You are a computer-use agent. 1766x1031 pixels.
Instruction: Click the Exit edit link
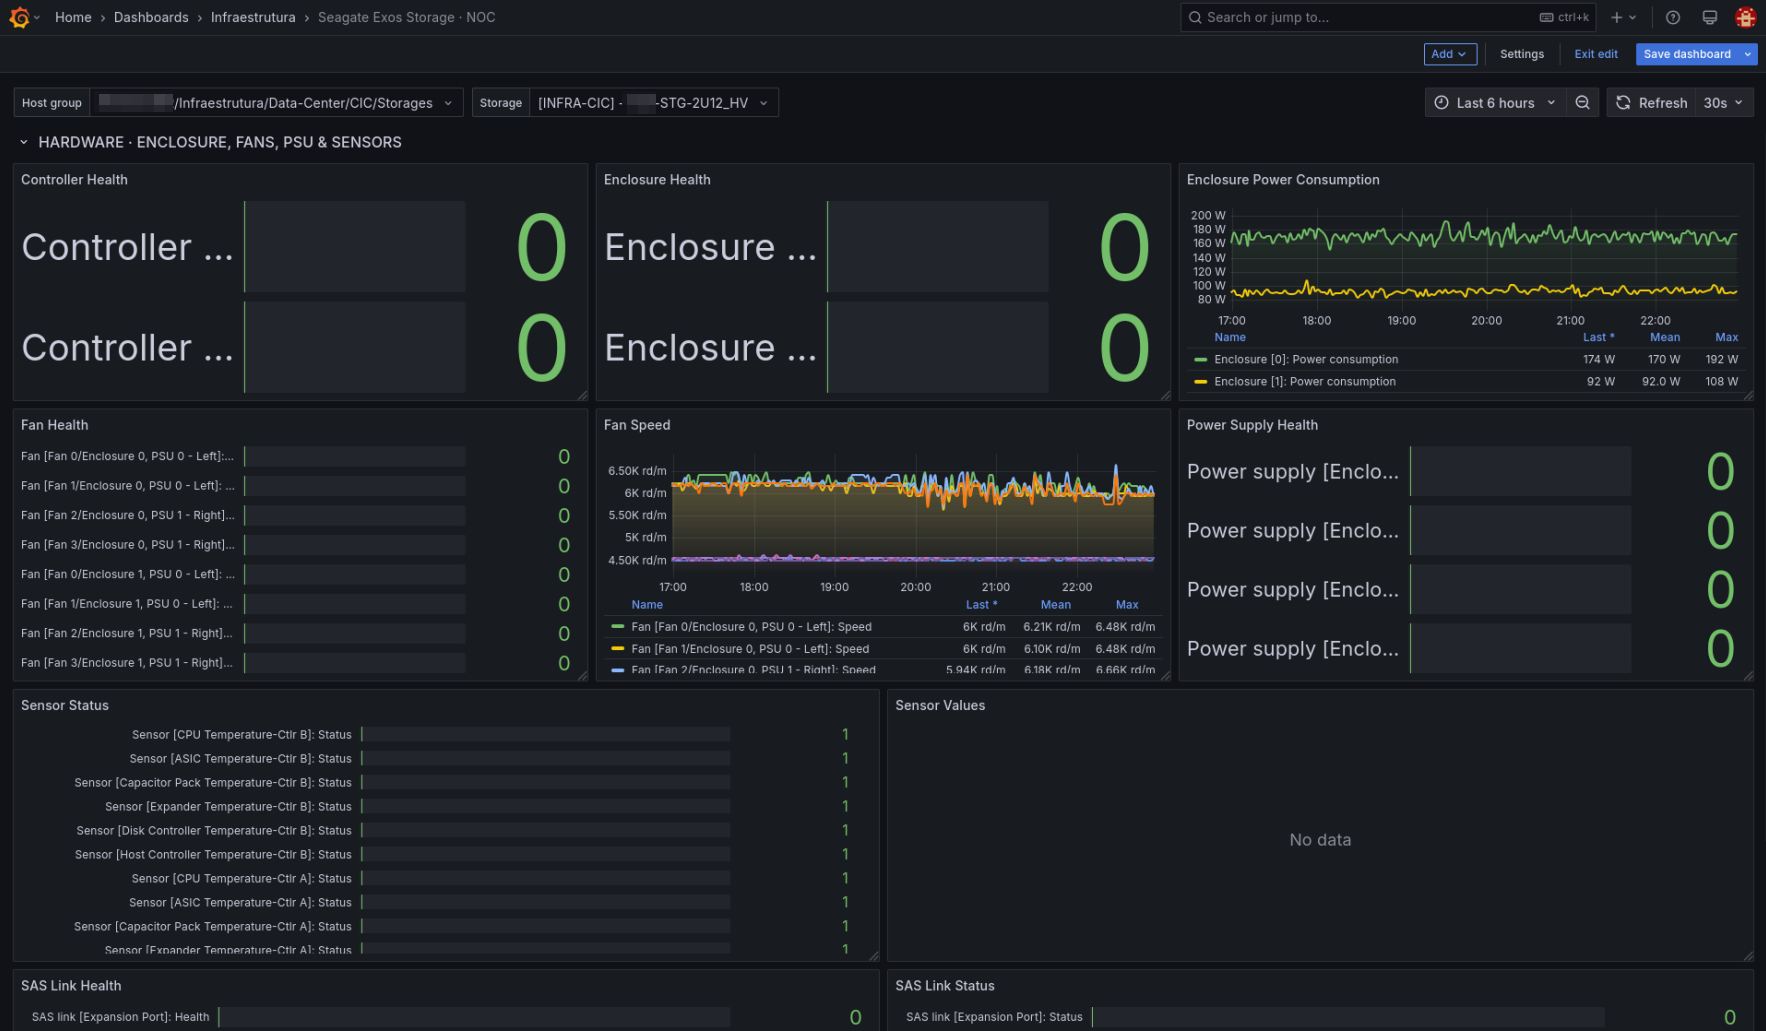(x=1595, y=54)
